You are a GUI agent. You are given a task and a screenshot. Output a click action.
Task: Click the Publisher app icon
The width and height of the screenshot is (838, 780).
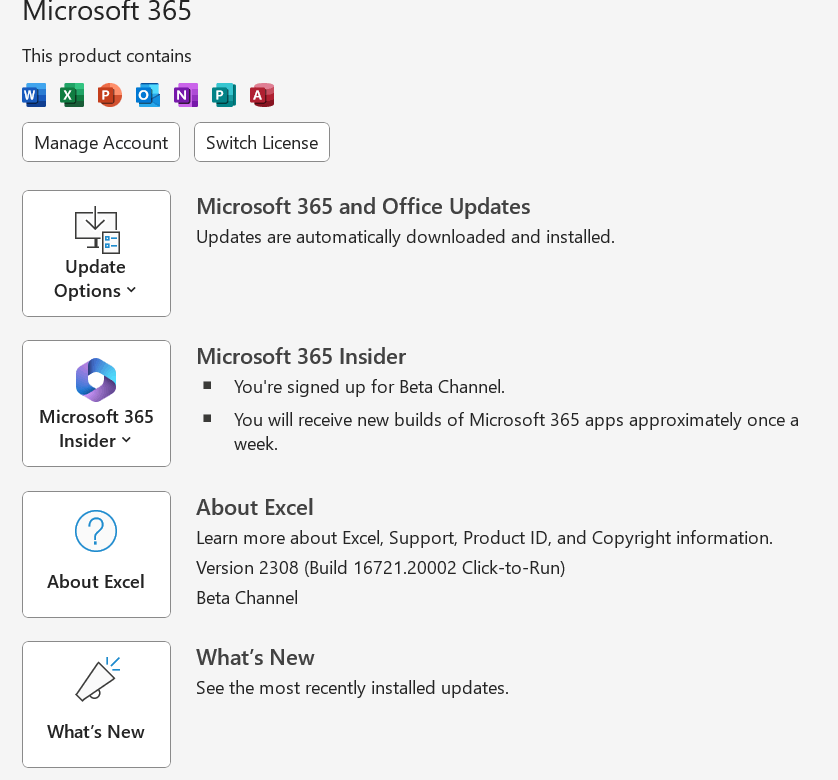coord(223,95)
